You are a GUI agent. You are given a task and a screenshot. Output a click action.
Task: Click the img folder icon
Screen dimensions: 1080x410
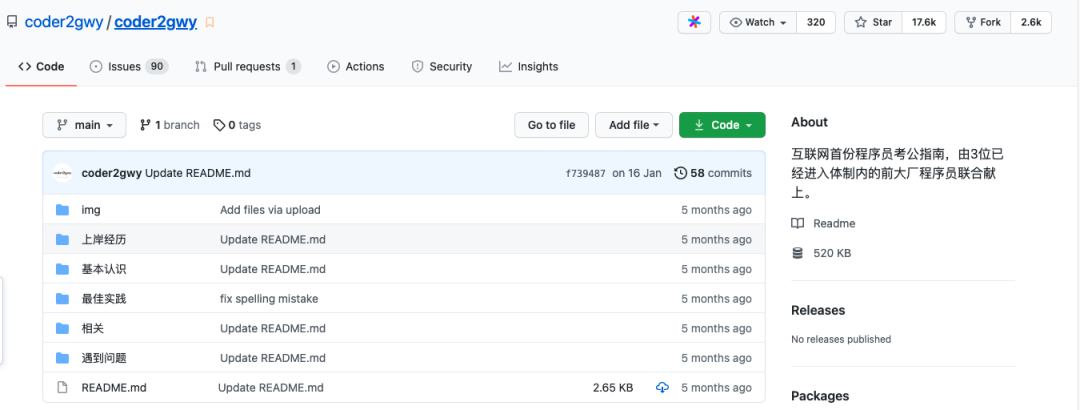click(63, 209)
